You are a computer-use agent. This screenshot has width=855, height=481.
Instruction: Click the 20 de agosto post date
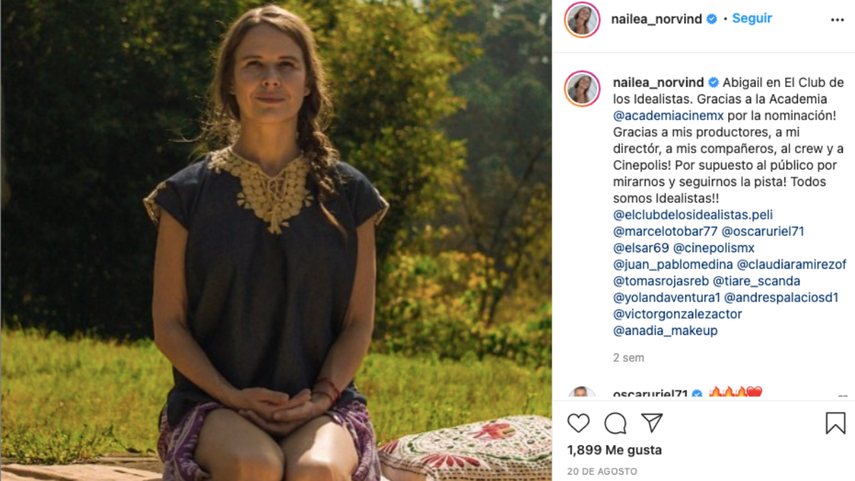602,471
